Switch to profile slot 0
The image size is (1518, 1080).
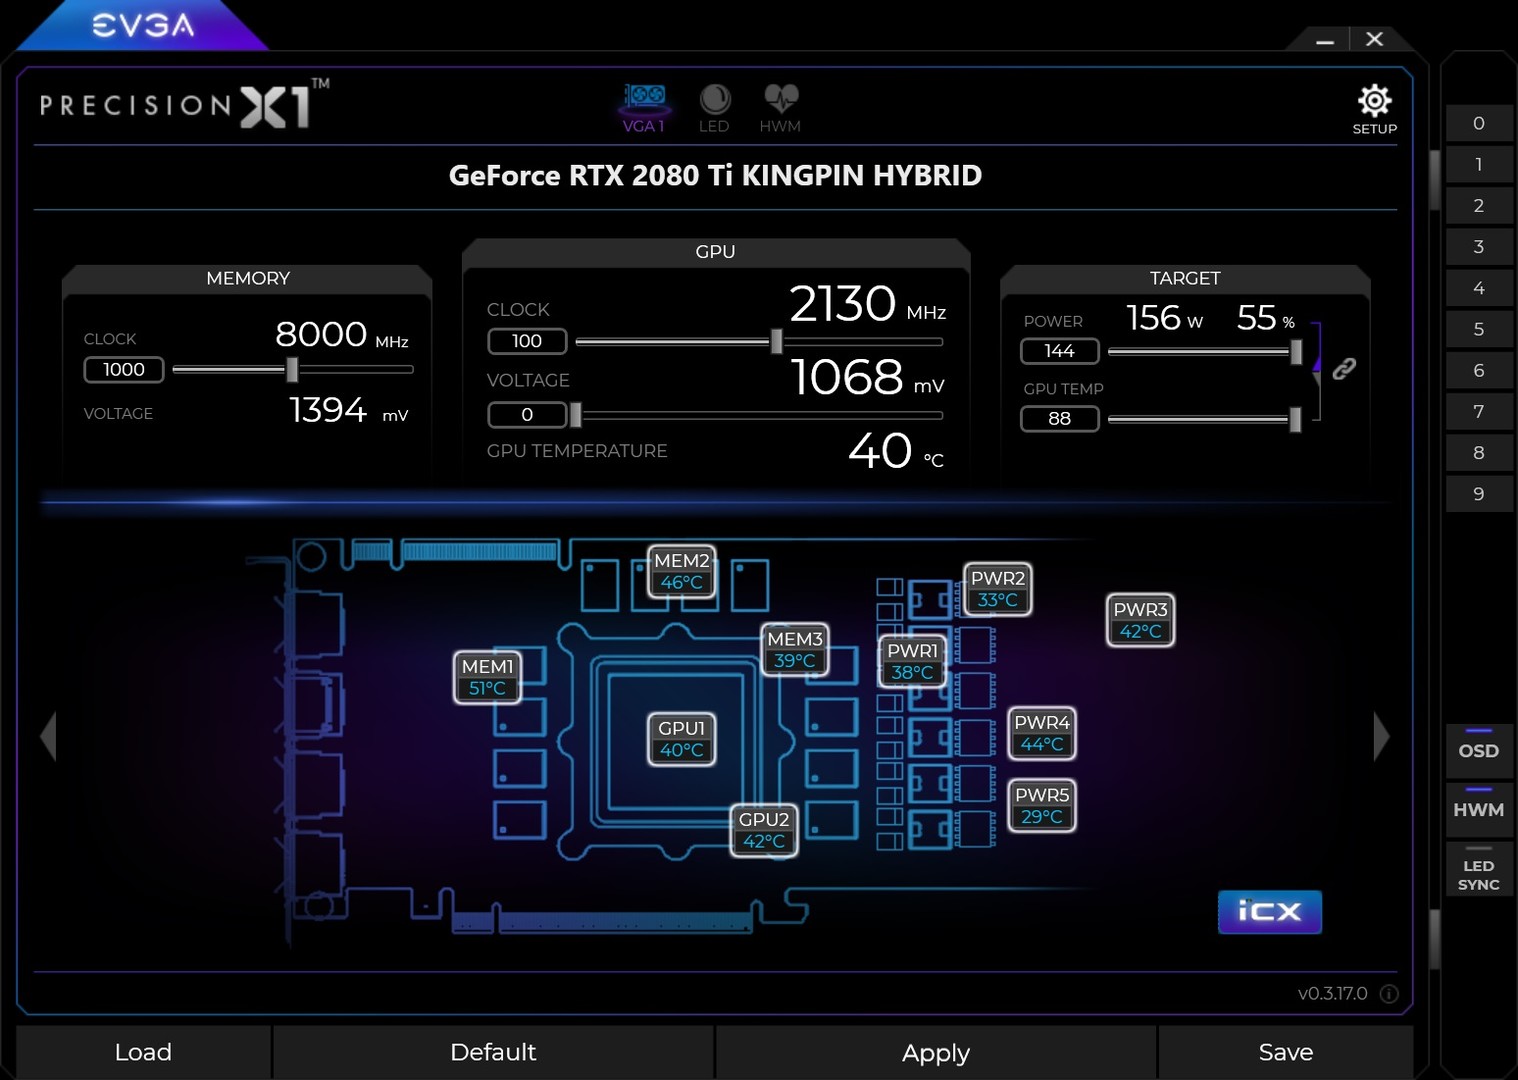pos(1479,123)
